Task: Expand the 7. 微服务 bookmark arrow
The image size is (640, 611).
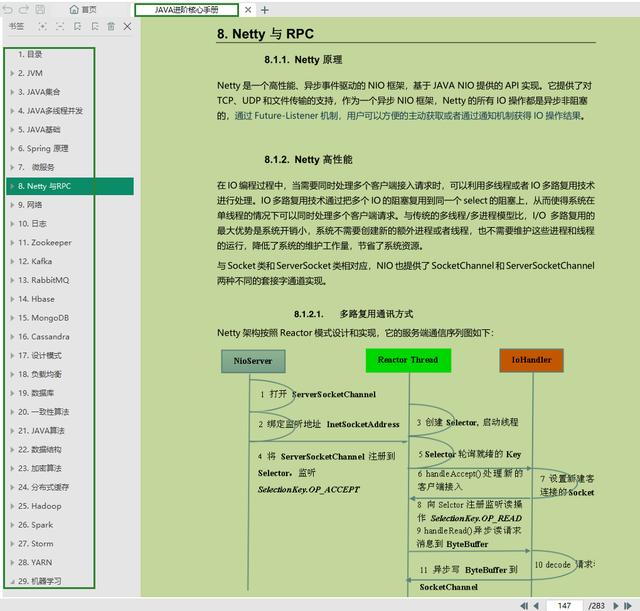Action: (x=12, y=167)
